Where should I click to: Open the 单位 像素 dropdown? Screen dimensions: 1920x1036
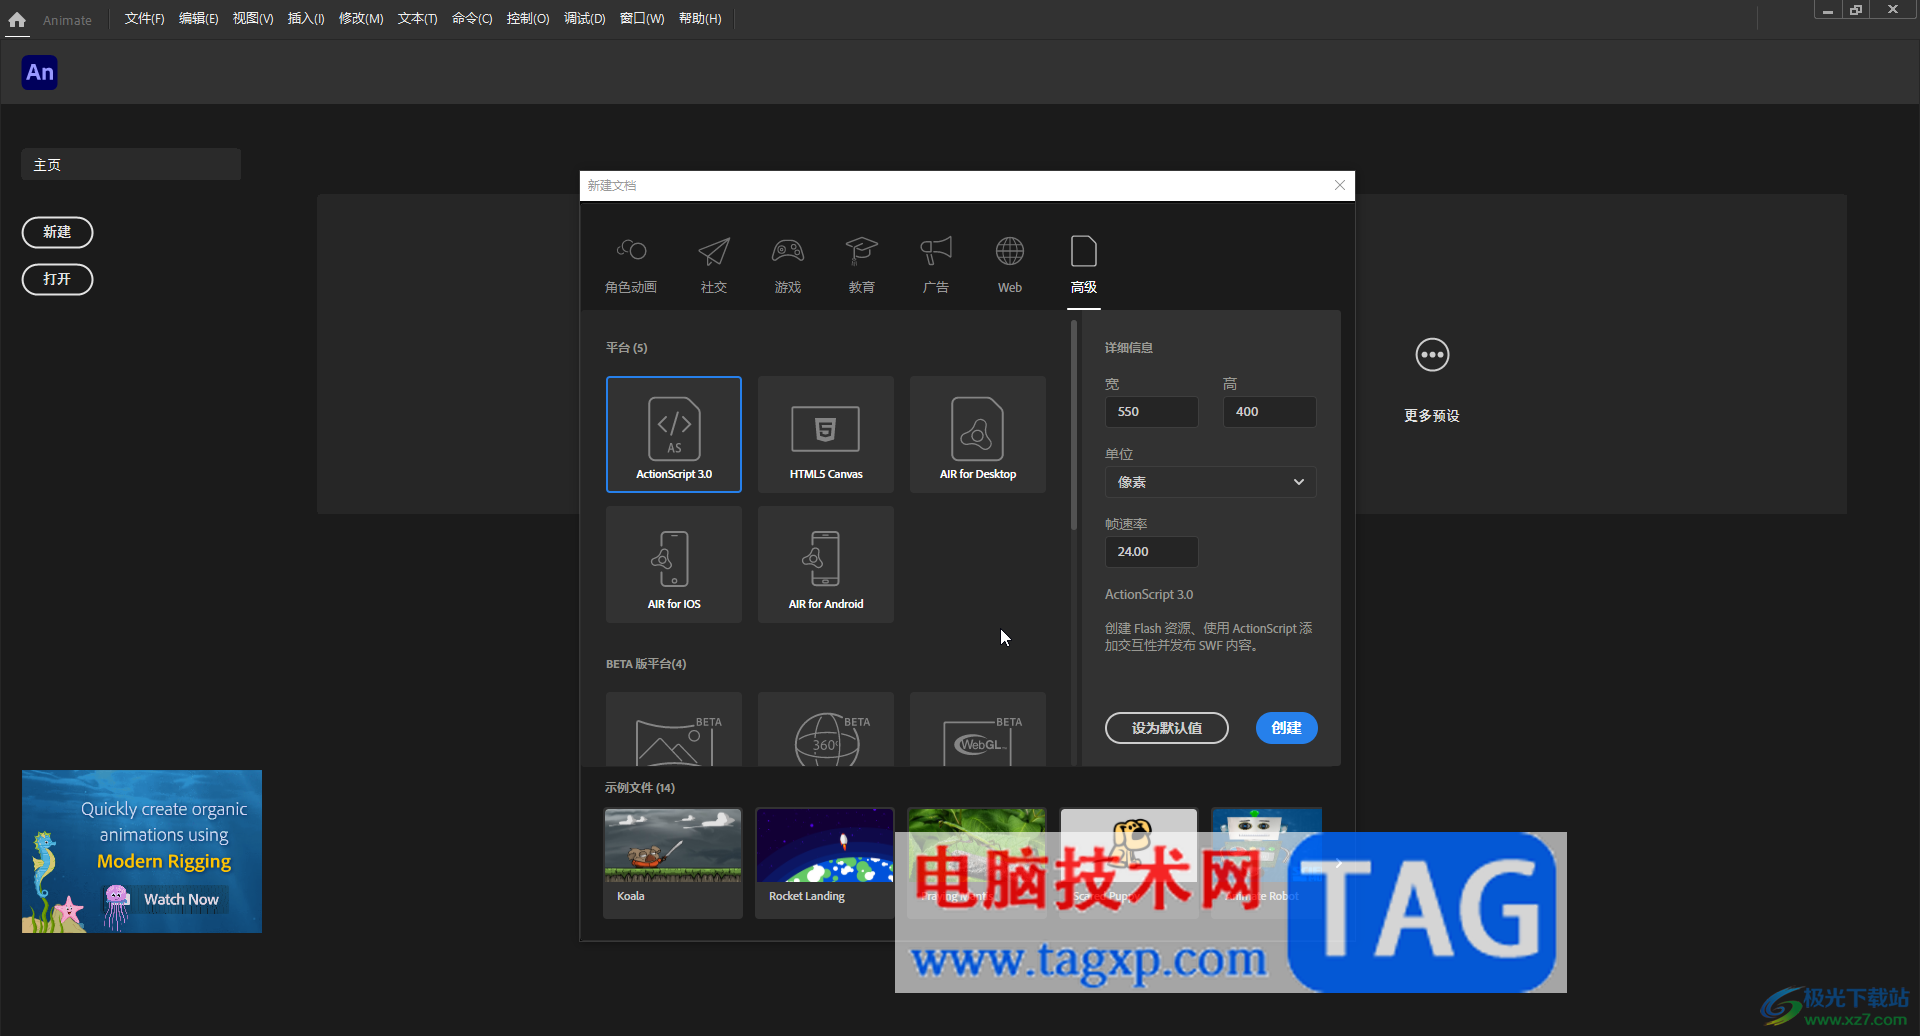tap(1210, 482)
